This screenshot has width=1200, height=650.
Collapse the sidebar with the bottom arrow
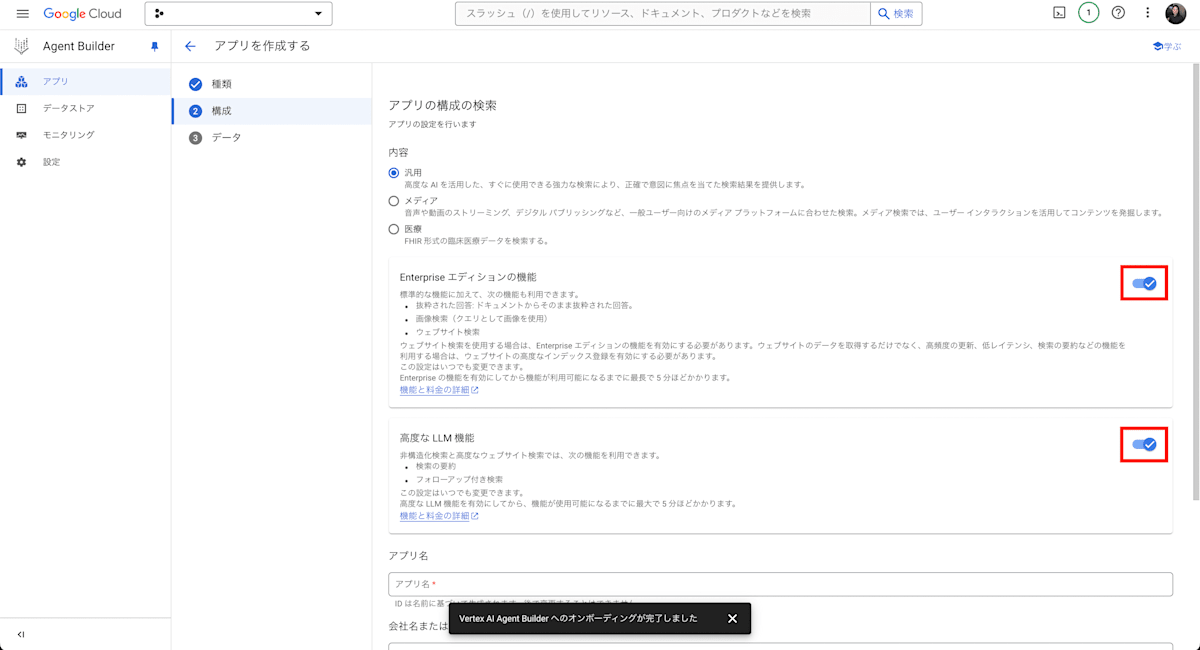tap(21, 634)
